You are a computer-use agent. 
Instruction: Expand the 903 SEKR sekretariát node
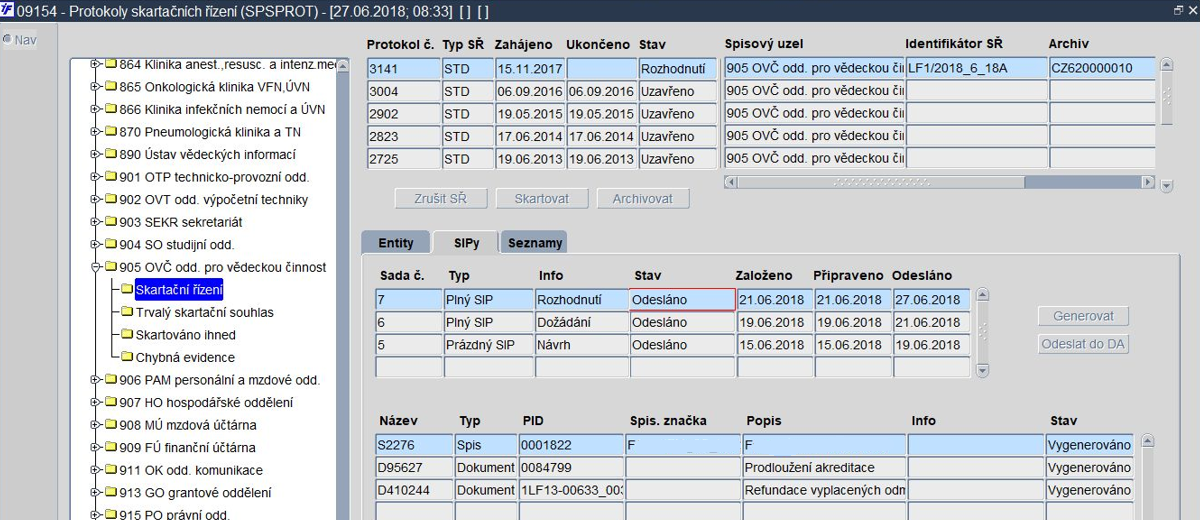coord(95,222)
